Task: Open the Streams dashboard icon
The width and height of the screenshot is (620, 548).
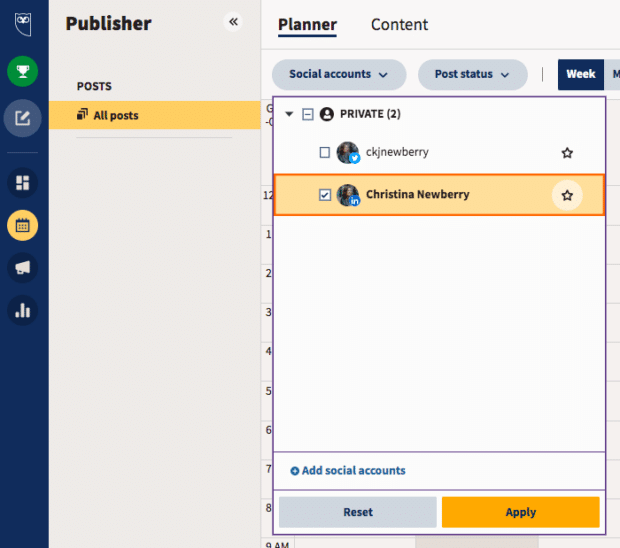Action: click(22, 182)
